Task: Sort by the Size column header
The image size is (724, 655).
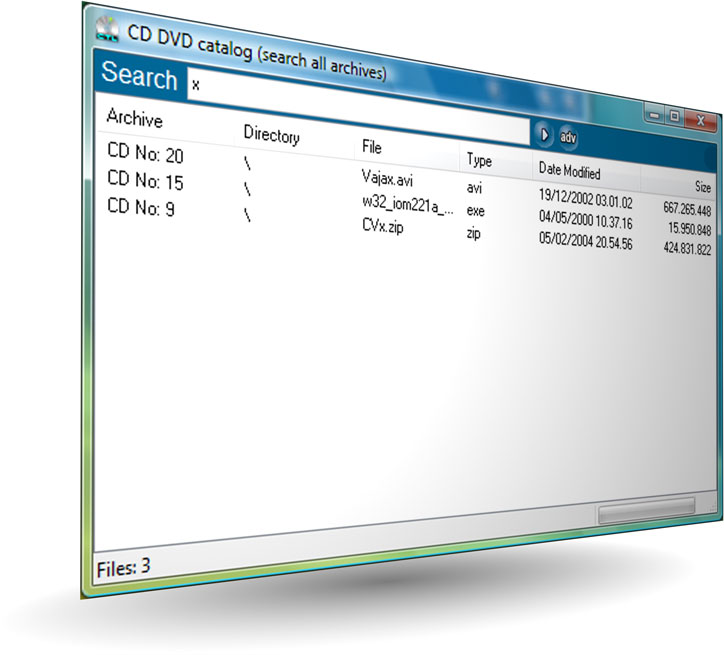Action: coord(703,187)
